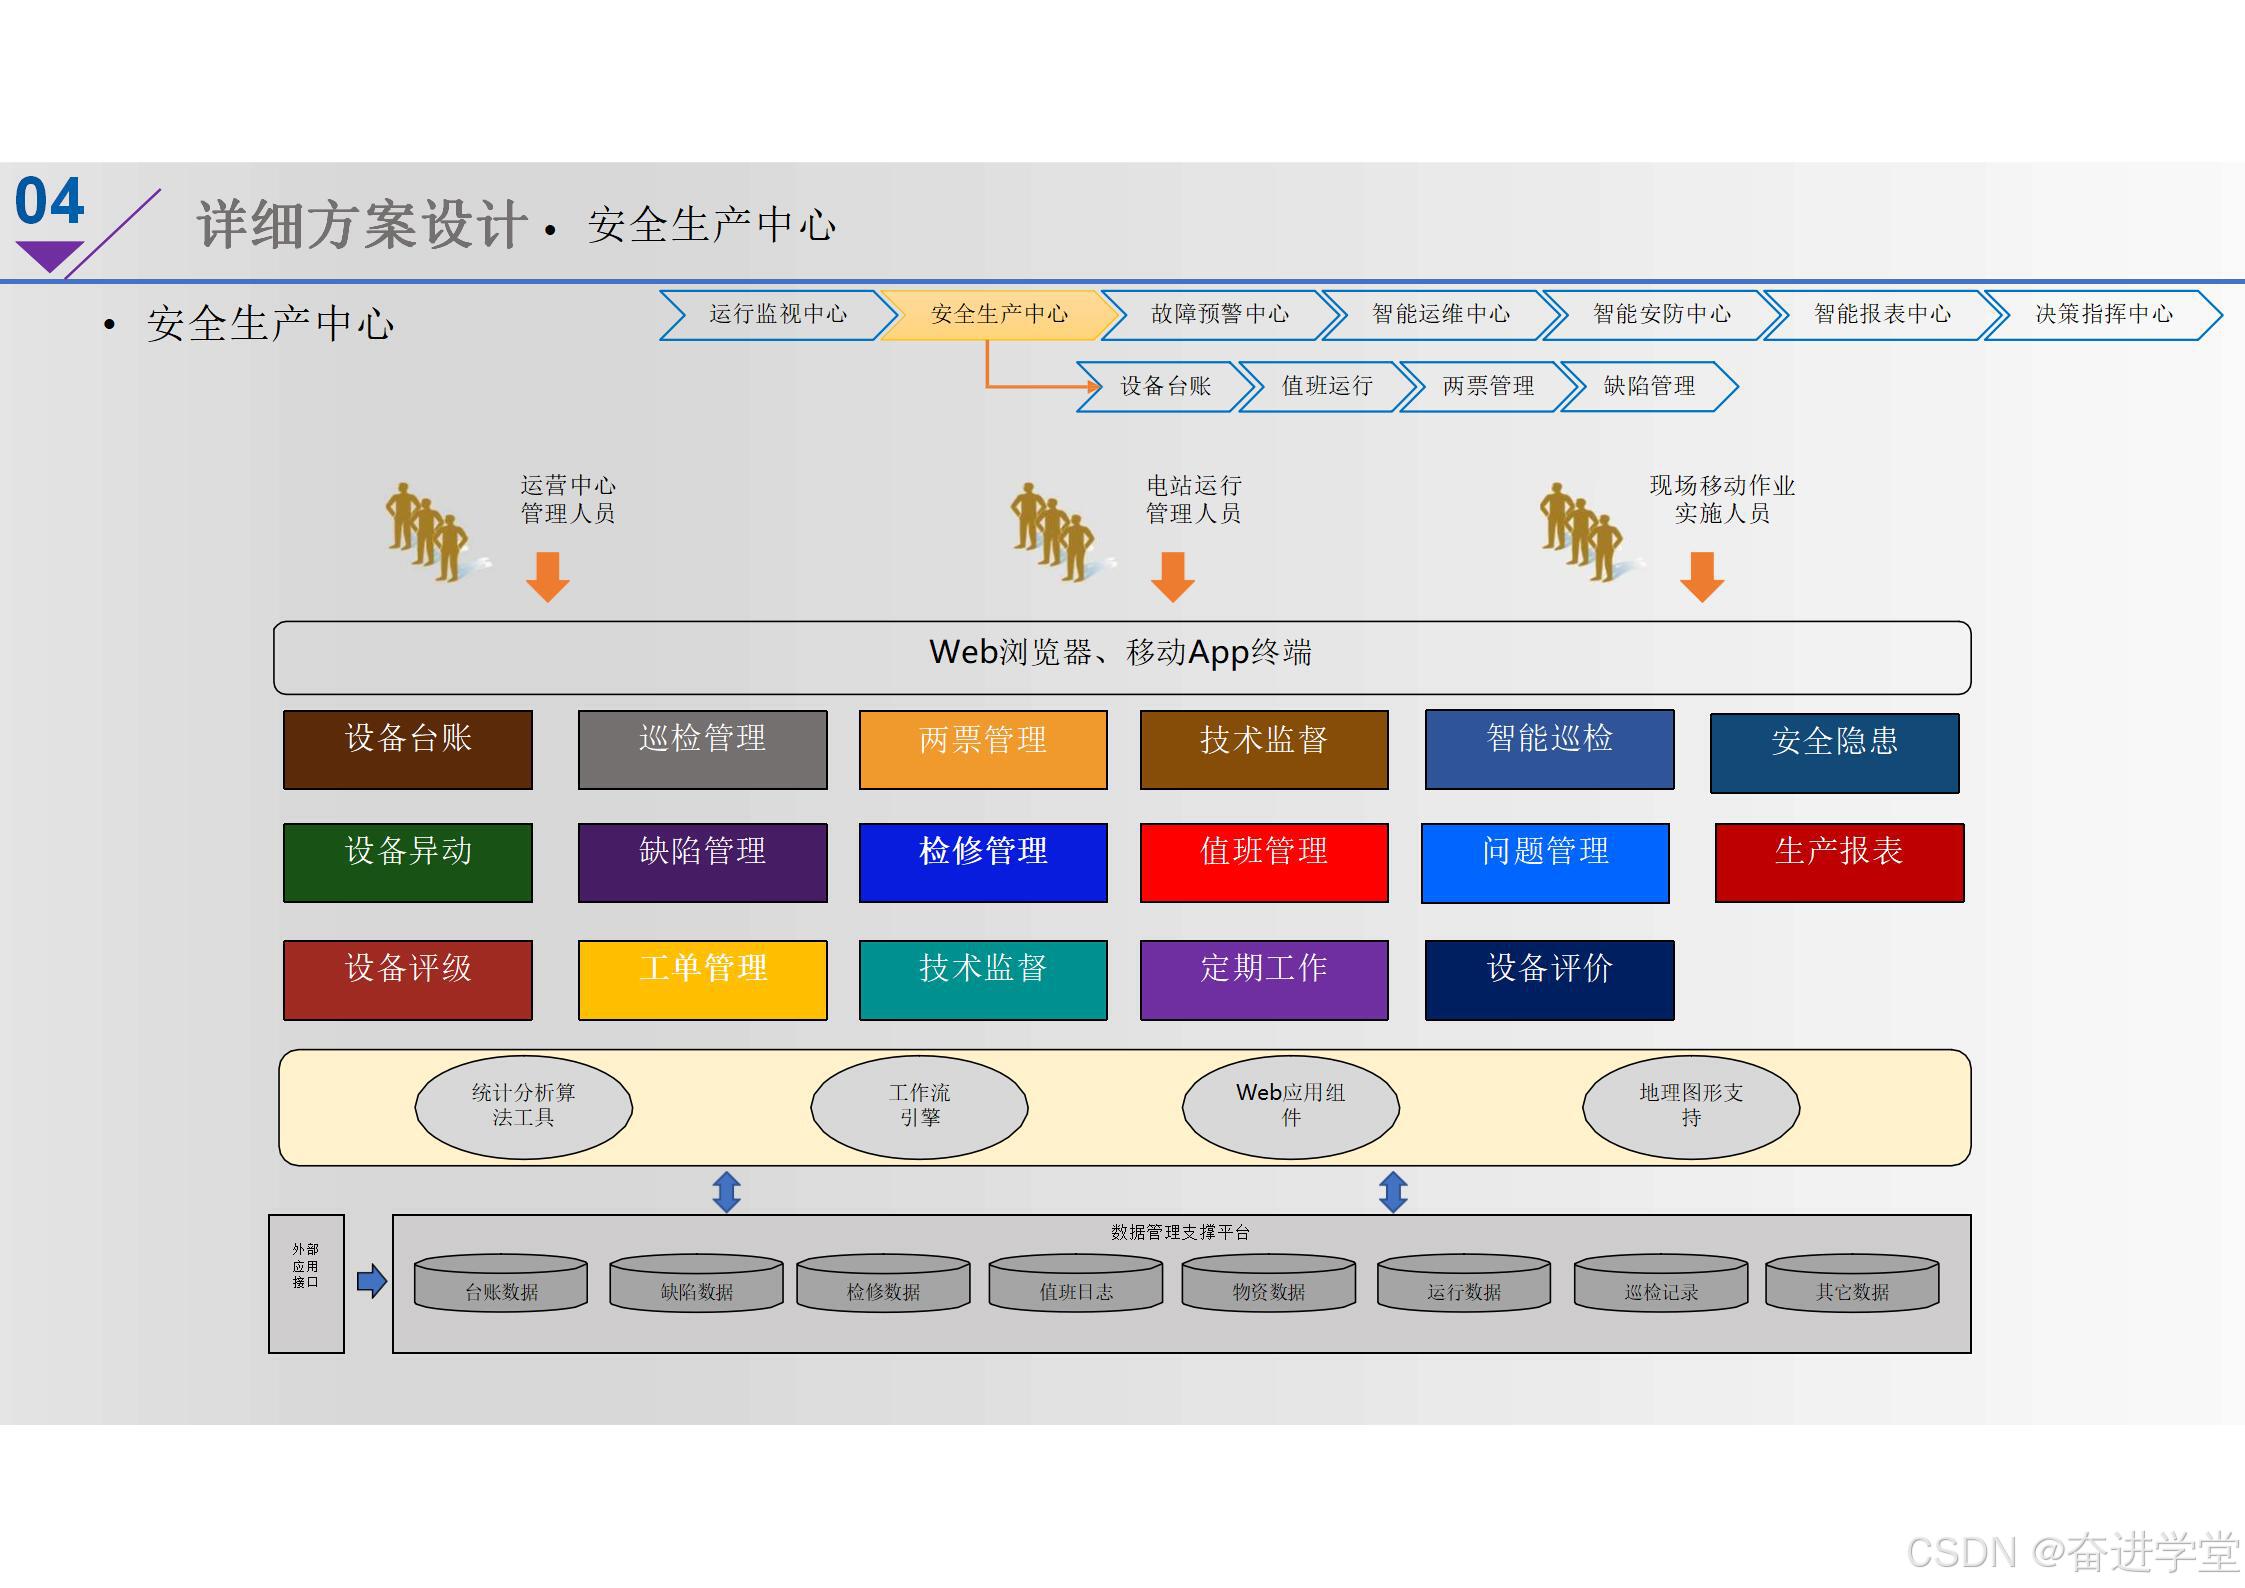Switch to 故障预警中心 chevron tab

click(x=1220, y=315)
